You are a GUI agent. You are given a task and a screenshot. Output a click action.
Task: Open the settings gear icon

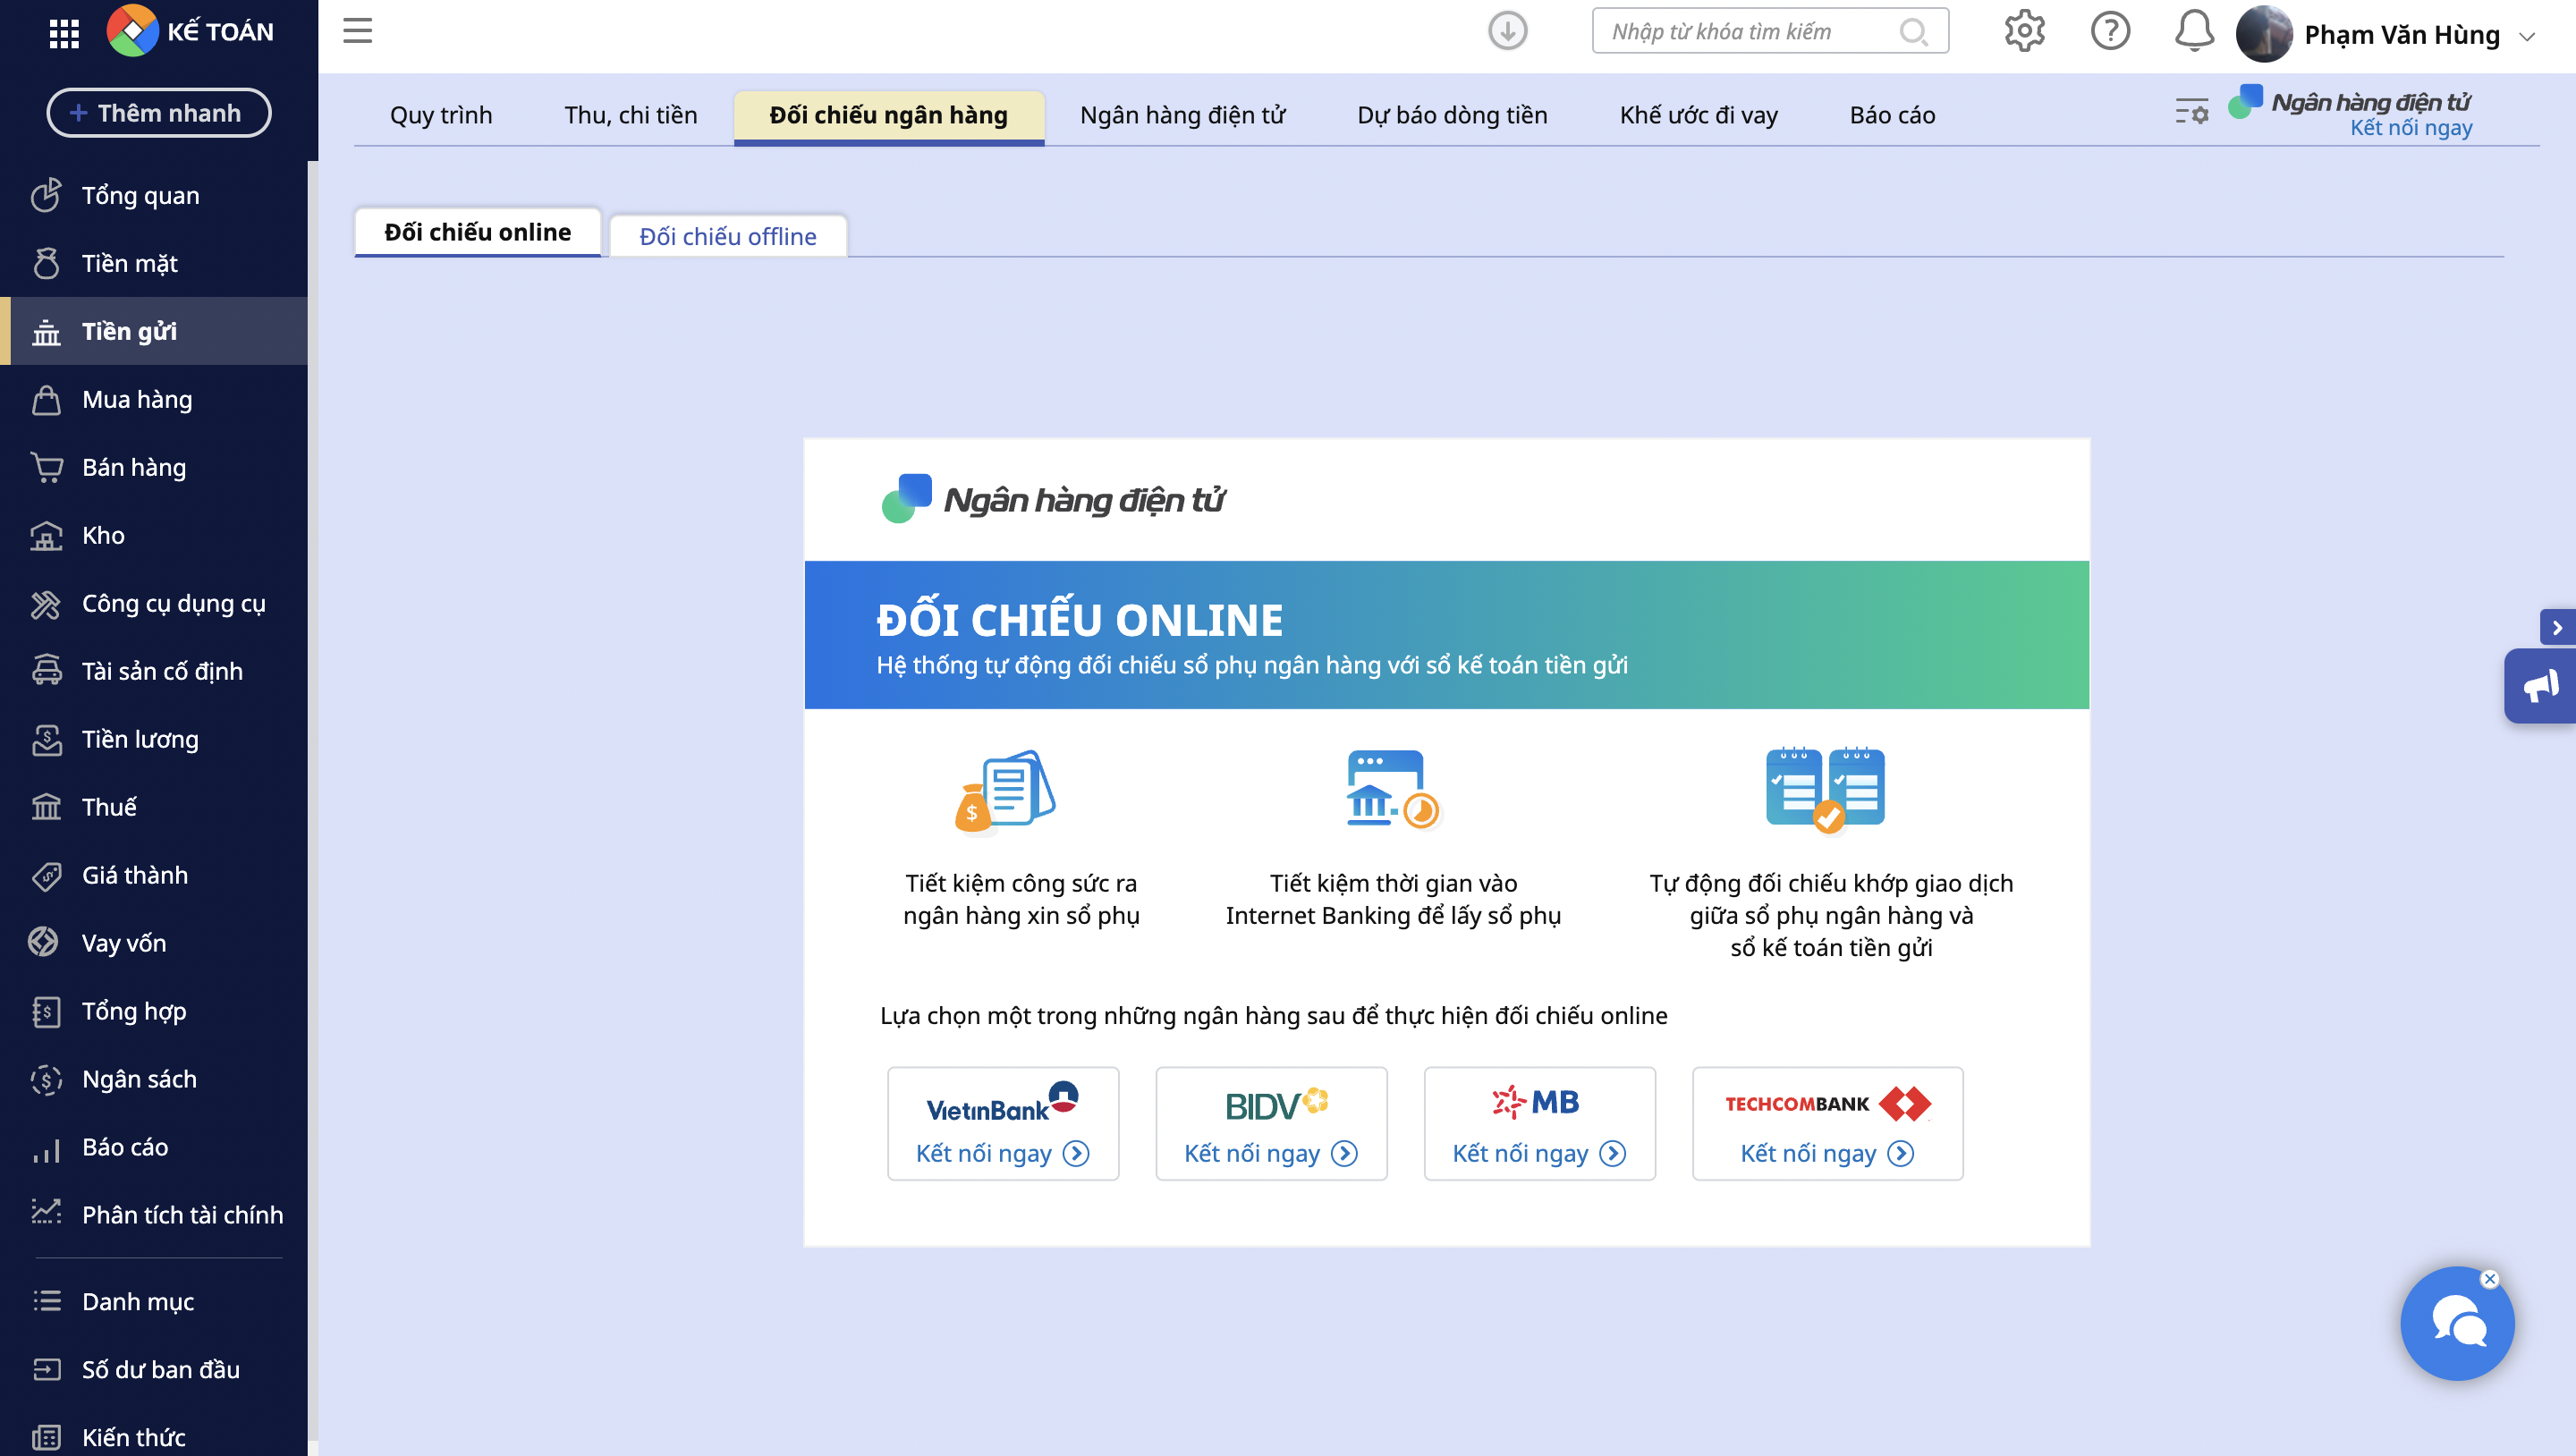point(2024,31)
